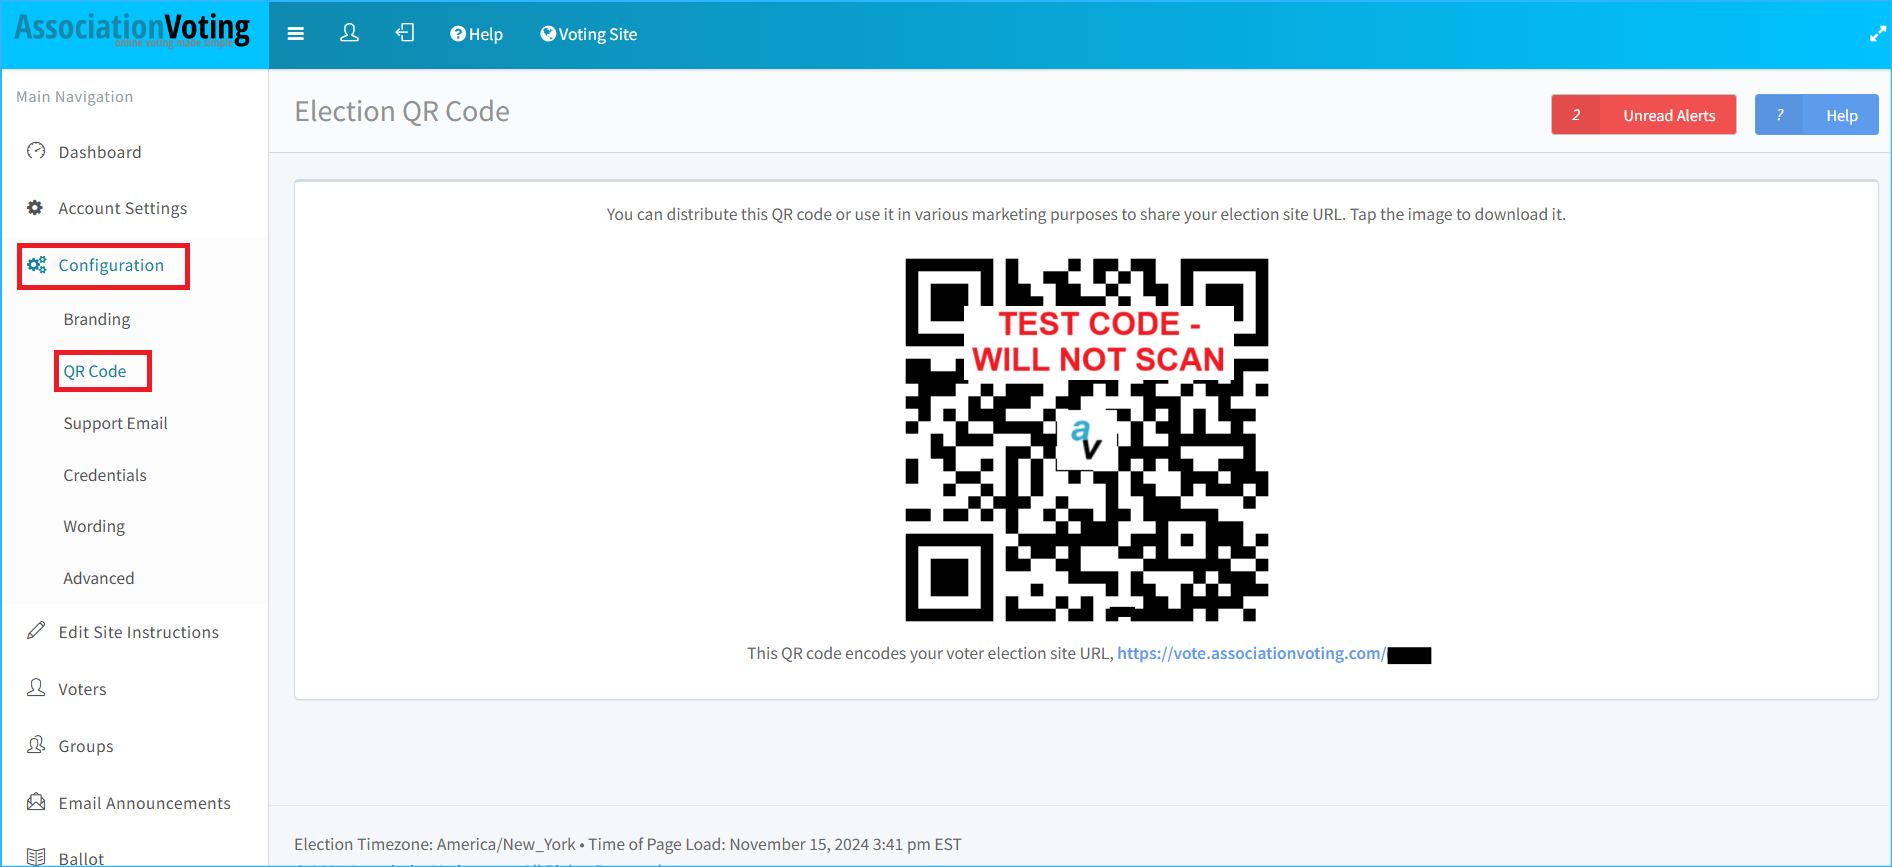This screenshot has width=1892, height=867.
Task: Collapse the Configuration menu section
Action: point(111,265)
